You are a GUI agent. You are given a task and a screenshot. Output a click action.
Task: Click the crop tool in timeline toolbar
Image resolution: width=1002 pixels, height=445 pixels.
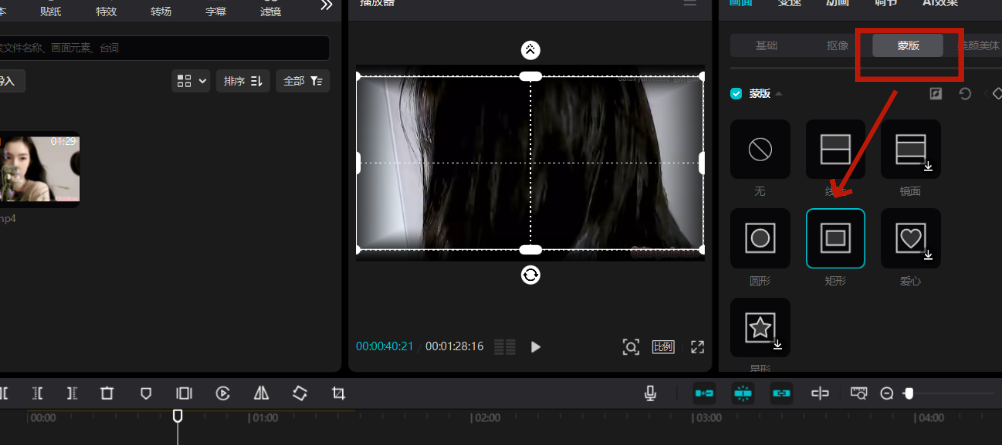click(x=338, y=394)
